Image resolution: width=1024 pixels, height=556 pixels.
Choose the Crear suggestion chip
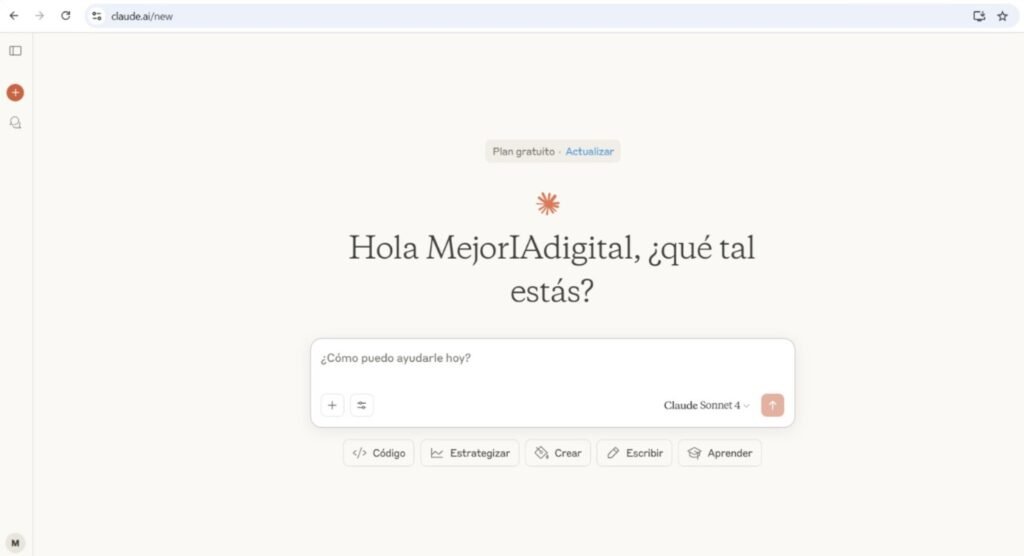(558, 453)
